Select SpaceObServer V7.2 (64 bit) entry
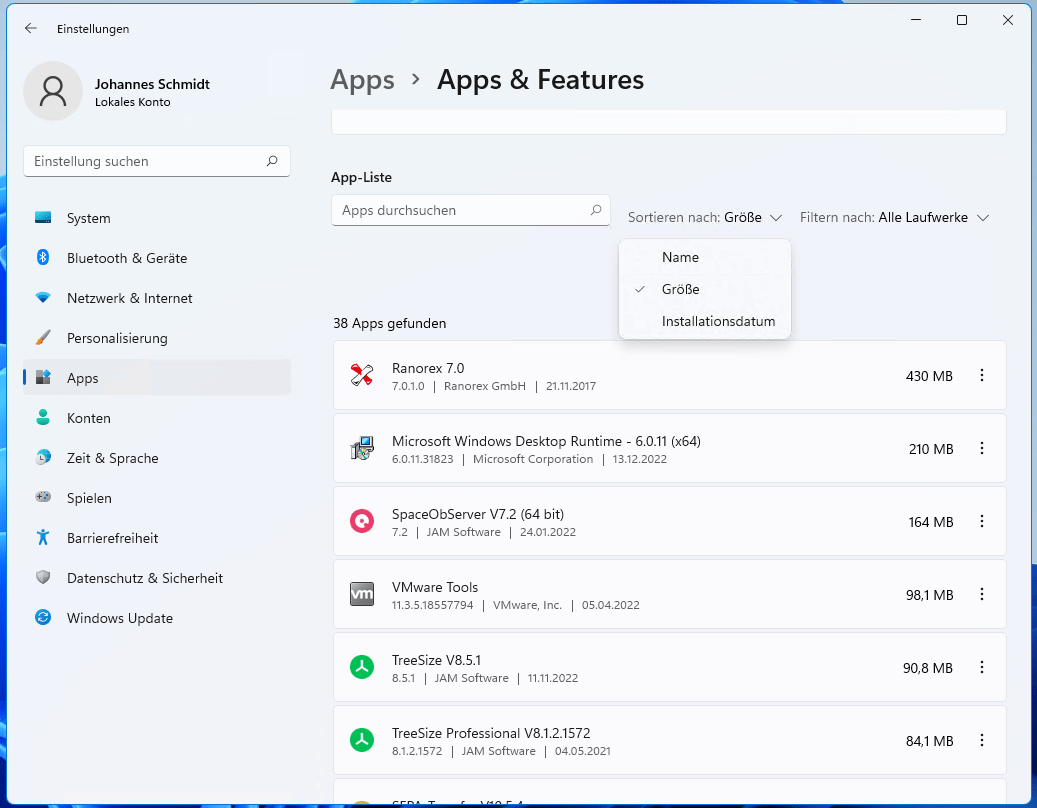Screen dimensions: 1037x808 (x=478, y=514)
